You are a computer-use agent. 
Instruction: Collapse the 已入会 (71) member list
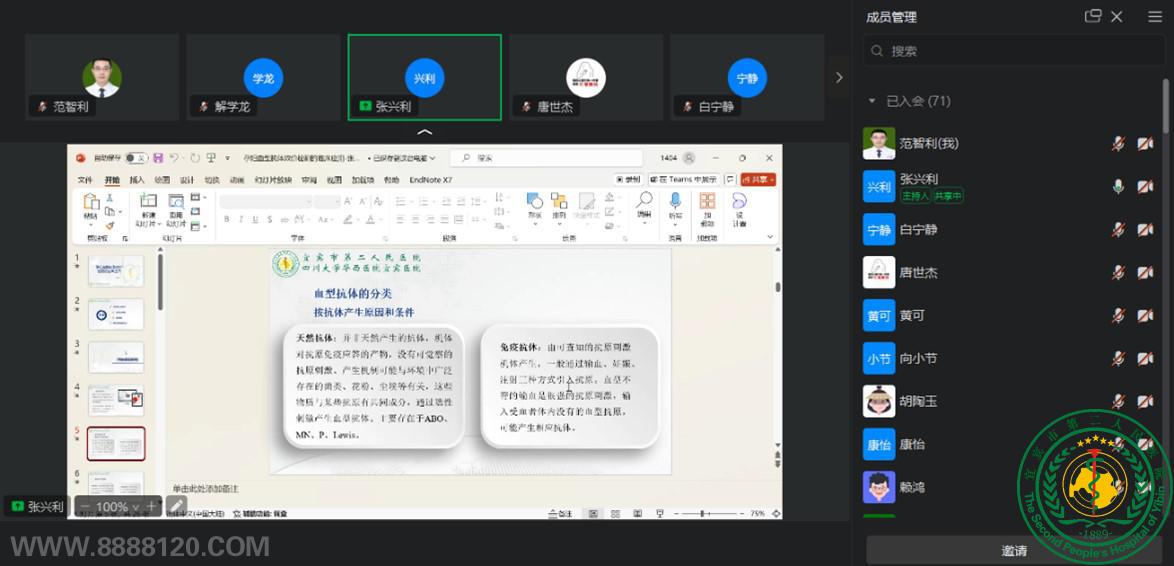[872, 101]
